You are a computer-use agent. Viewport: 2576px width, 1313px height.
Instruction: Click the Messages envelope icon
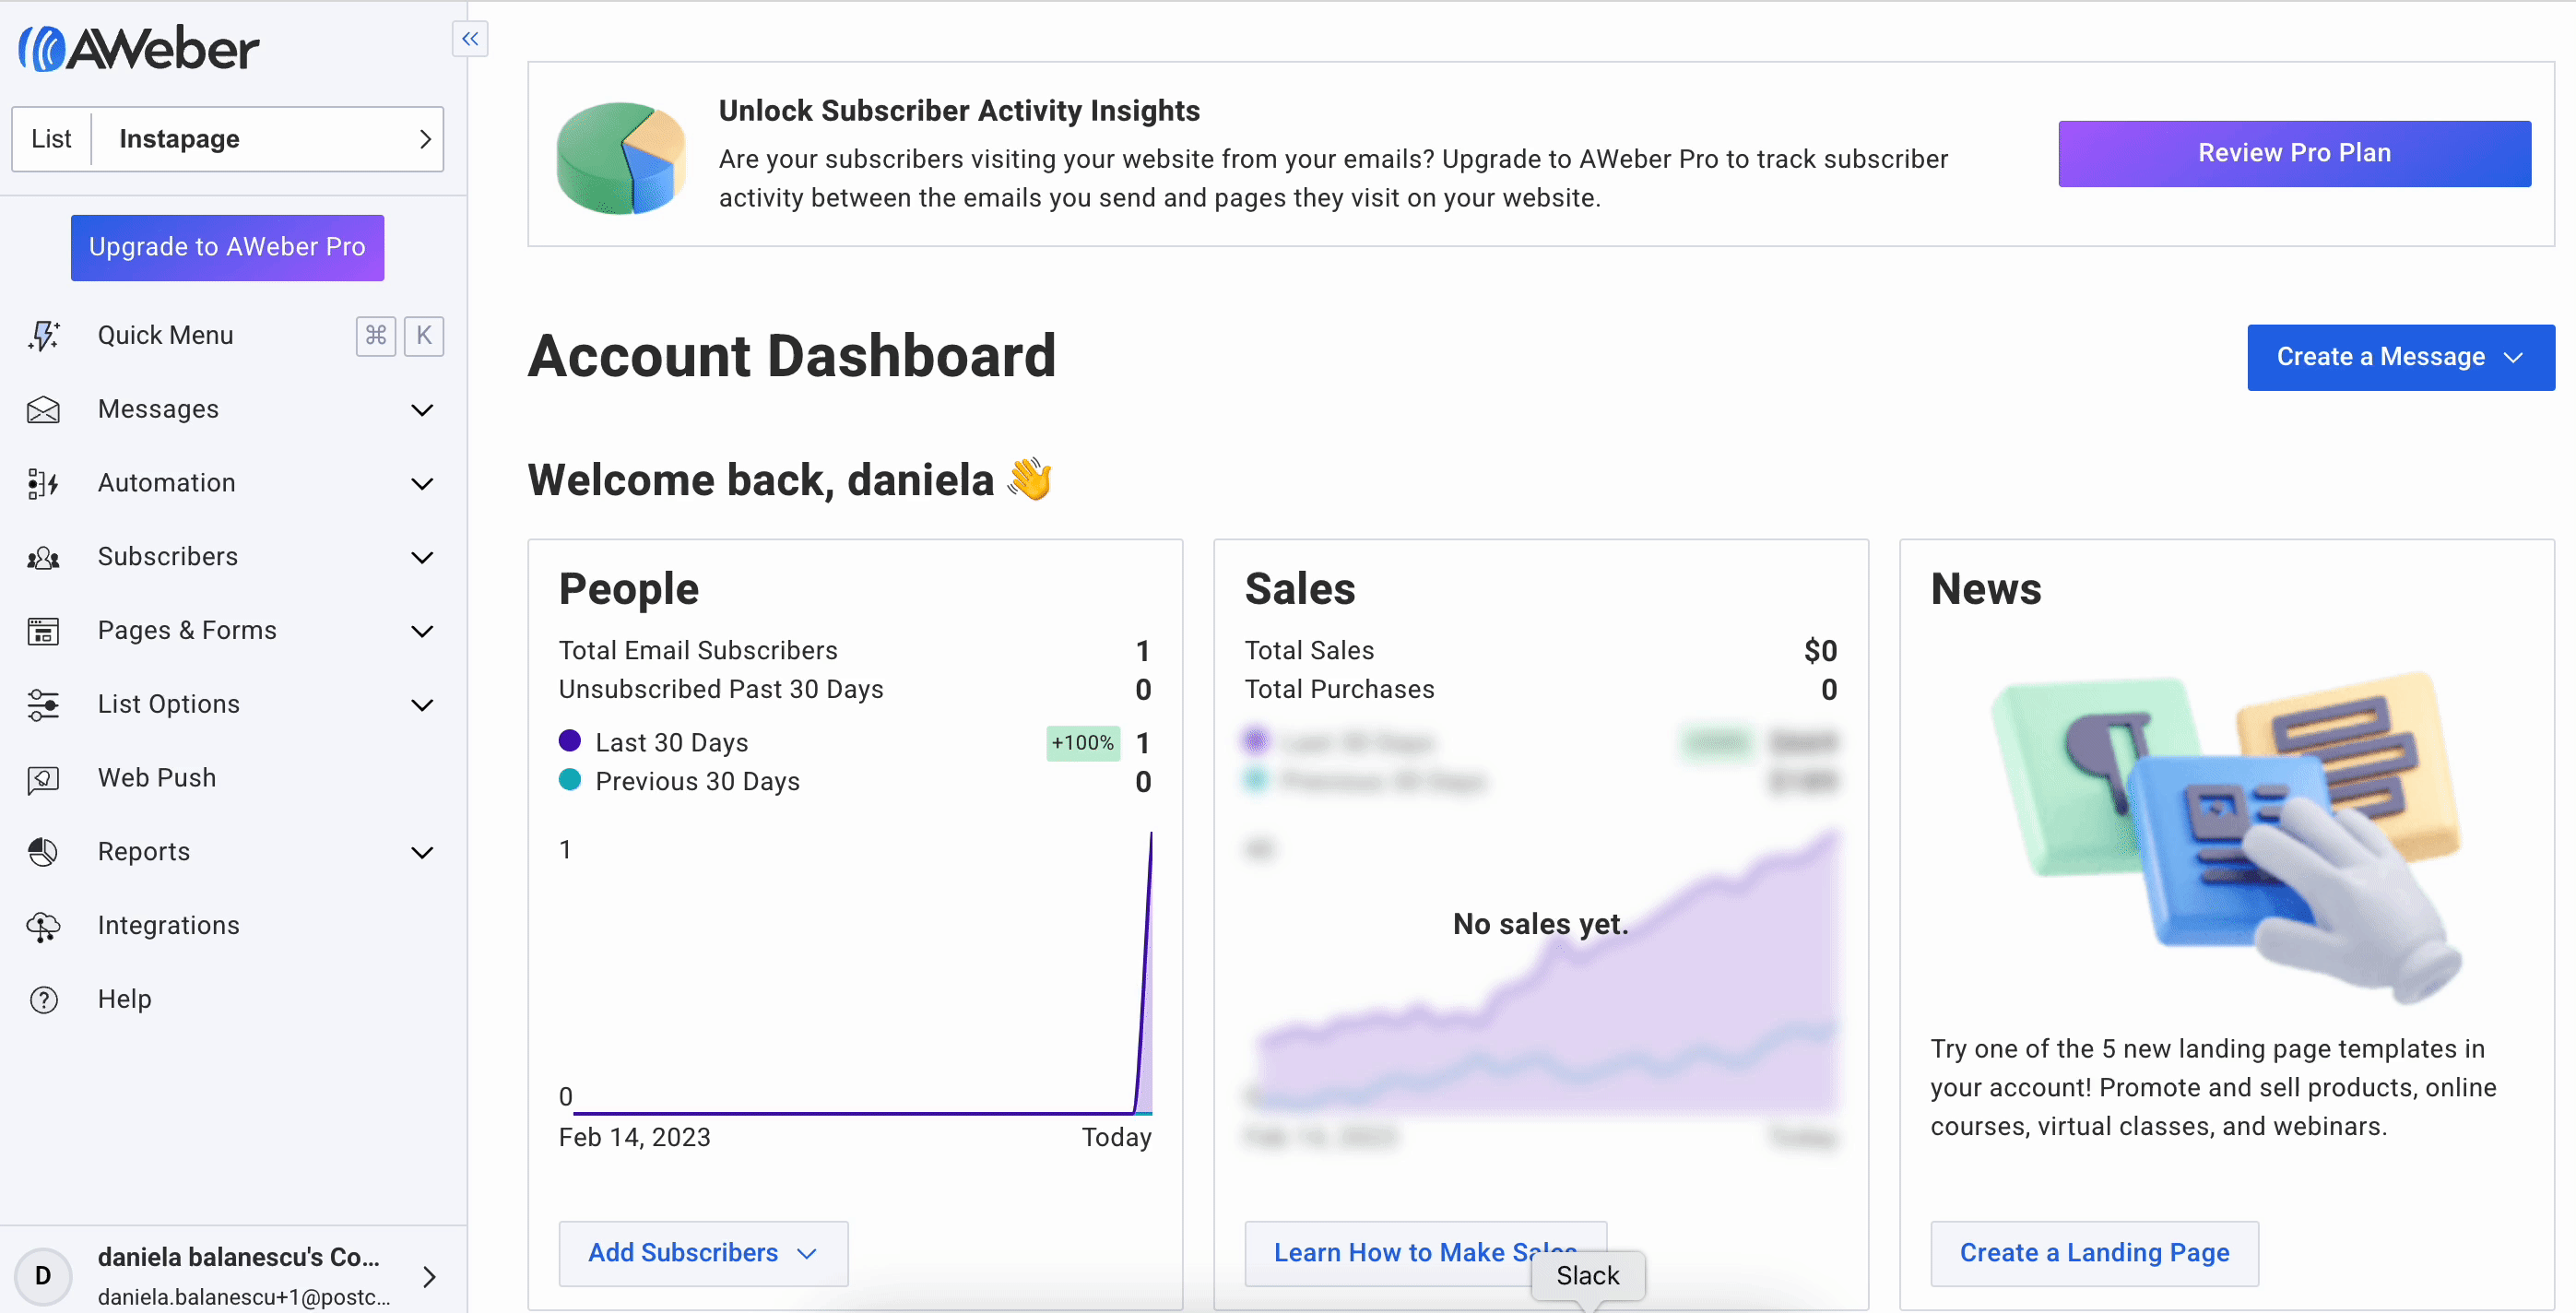coord(43,410)
